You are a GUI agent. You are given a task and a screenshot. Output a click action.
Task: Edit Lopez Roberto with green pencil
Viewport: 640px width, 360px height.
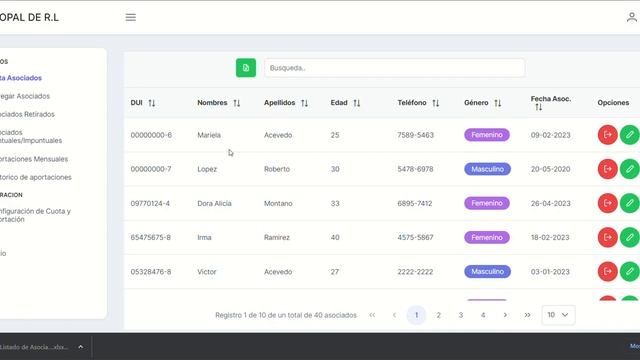coord(629,169)
